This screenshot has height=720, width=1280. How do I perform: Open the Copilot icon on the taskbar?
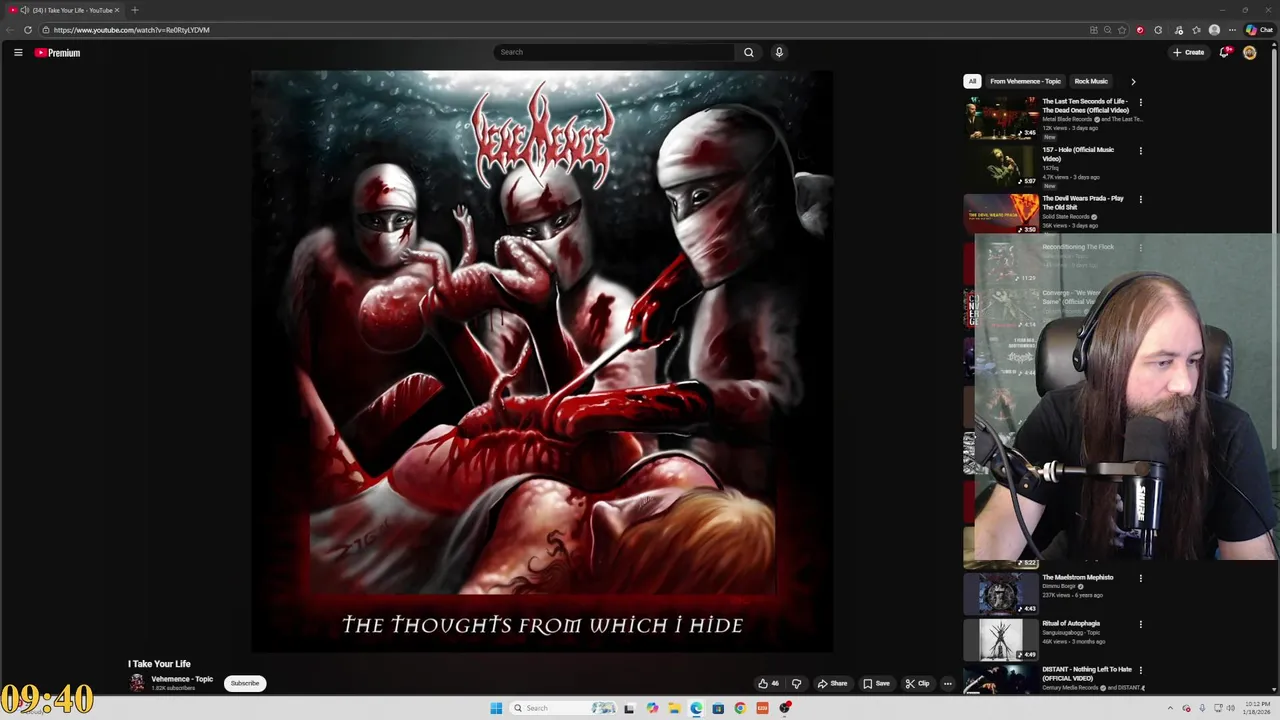click(x=652, y=708)
